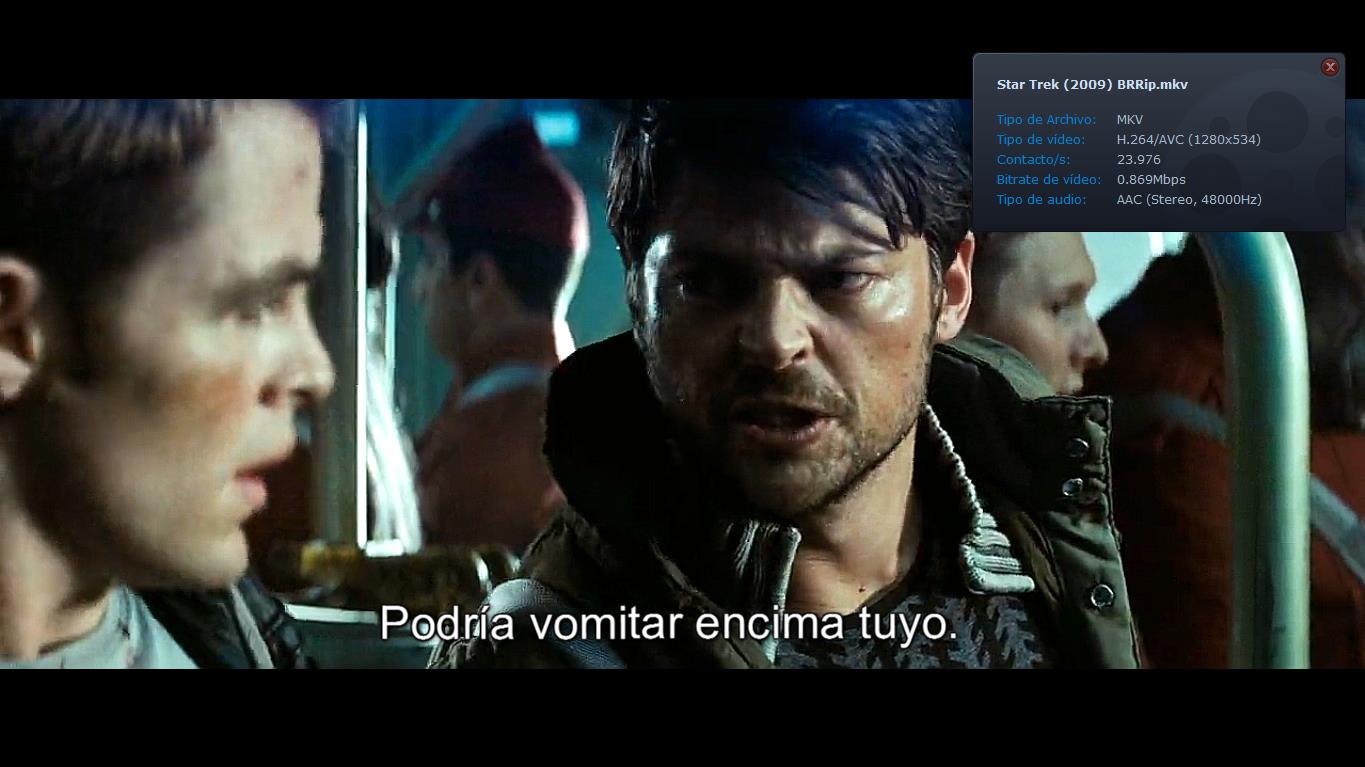This screenshot has width=1365, height=767.
Task: Click the Bitrate de vídeo label
Action: (x=1049, y=180)
